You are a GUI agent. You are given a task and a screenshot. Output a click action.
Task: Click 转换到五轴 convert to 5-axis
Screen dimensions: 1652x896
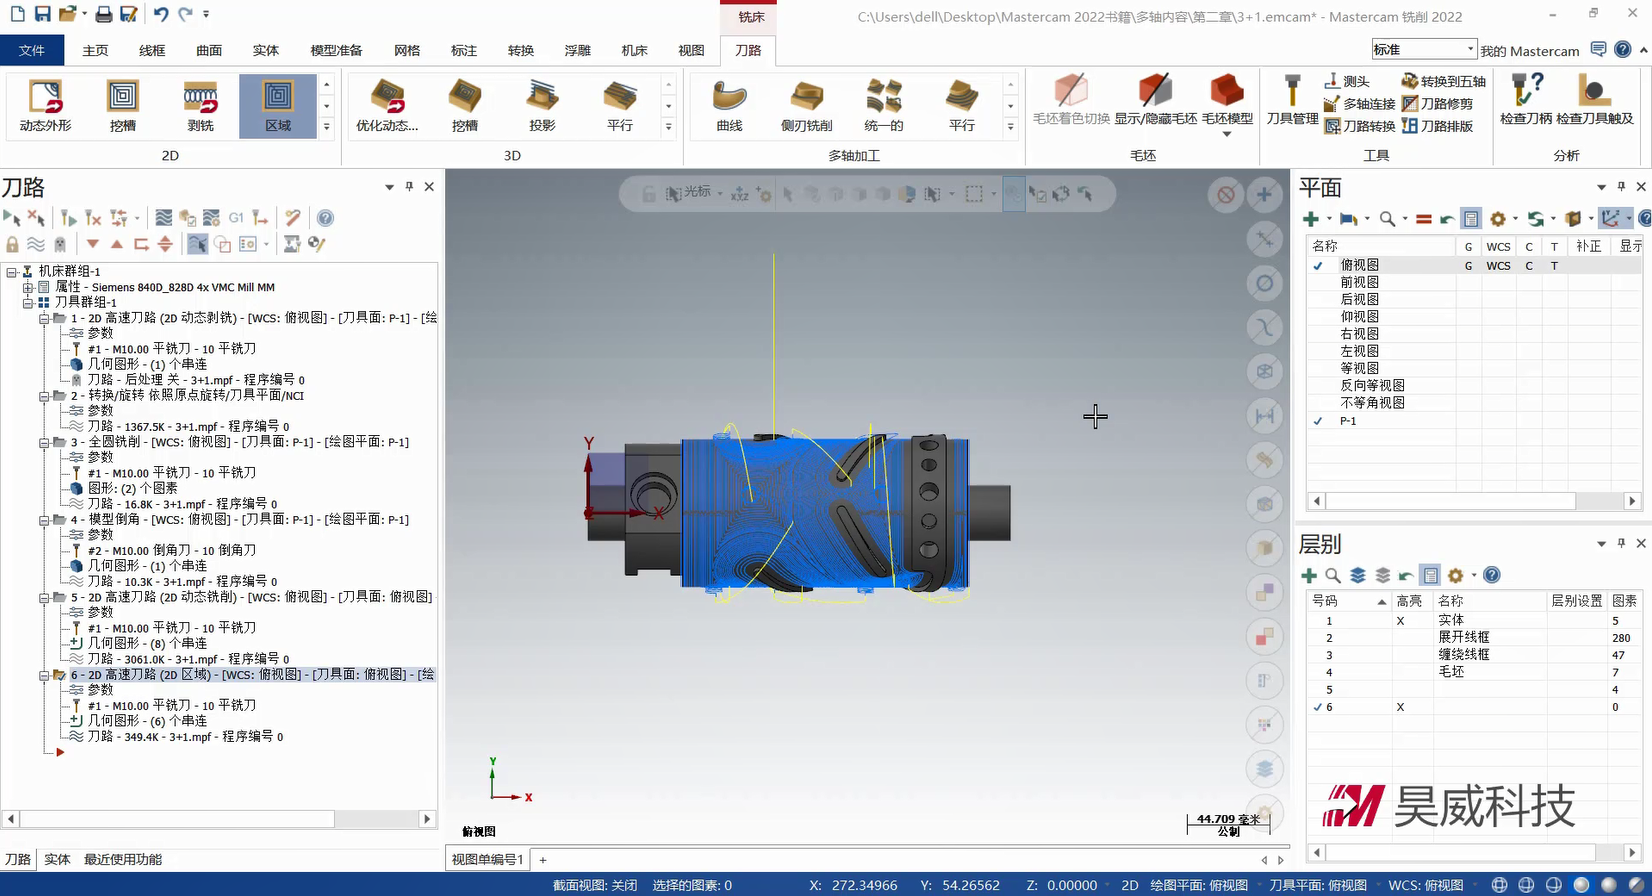(1443, 81)
